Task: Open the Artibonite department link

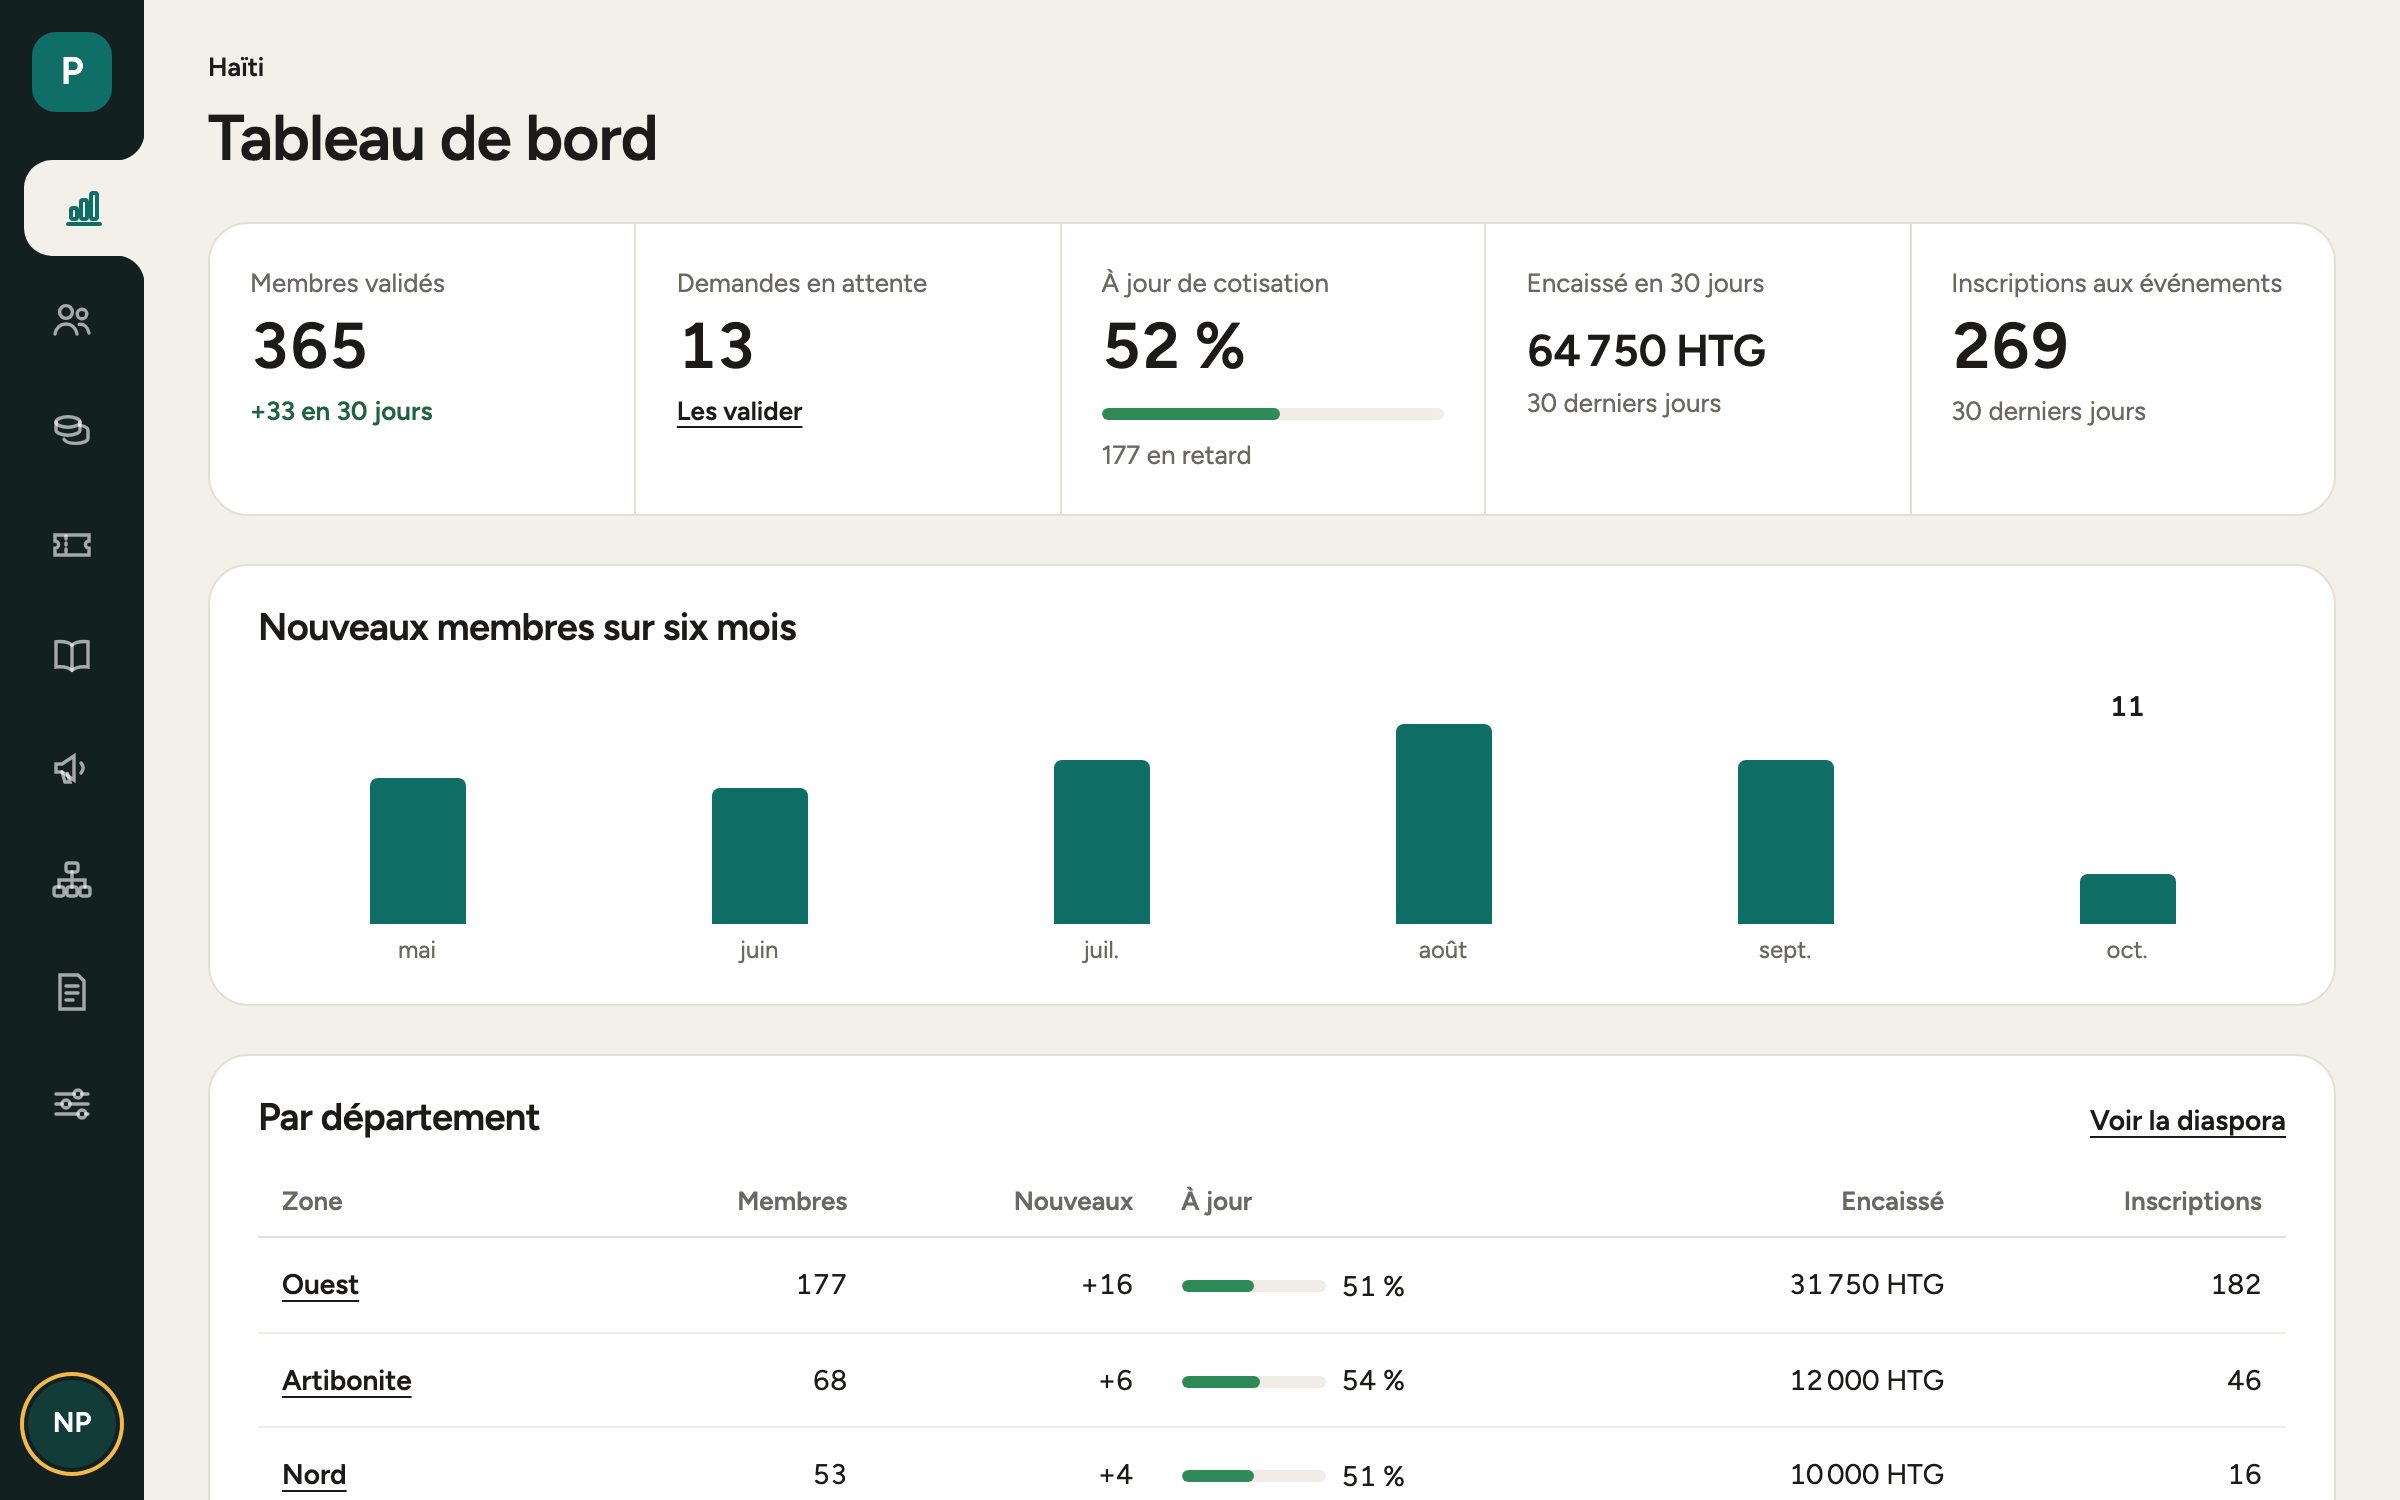Action: (346, 1380)
